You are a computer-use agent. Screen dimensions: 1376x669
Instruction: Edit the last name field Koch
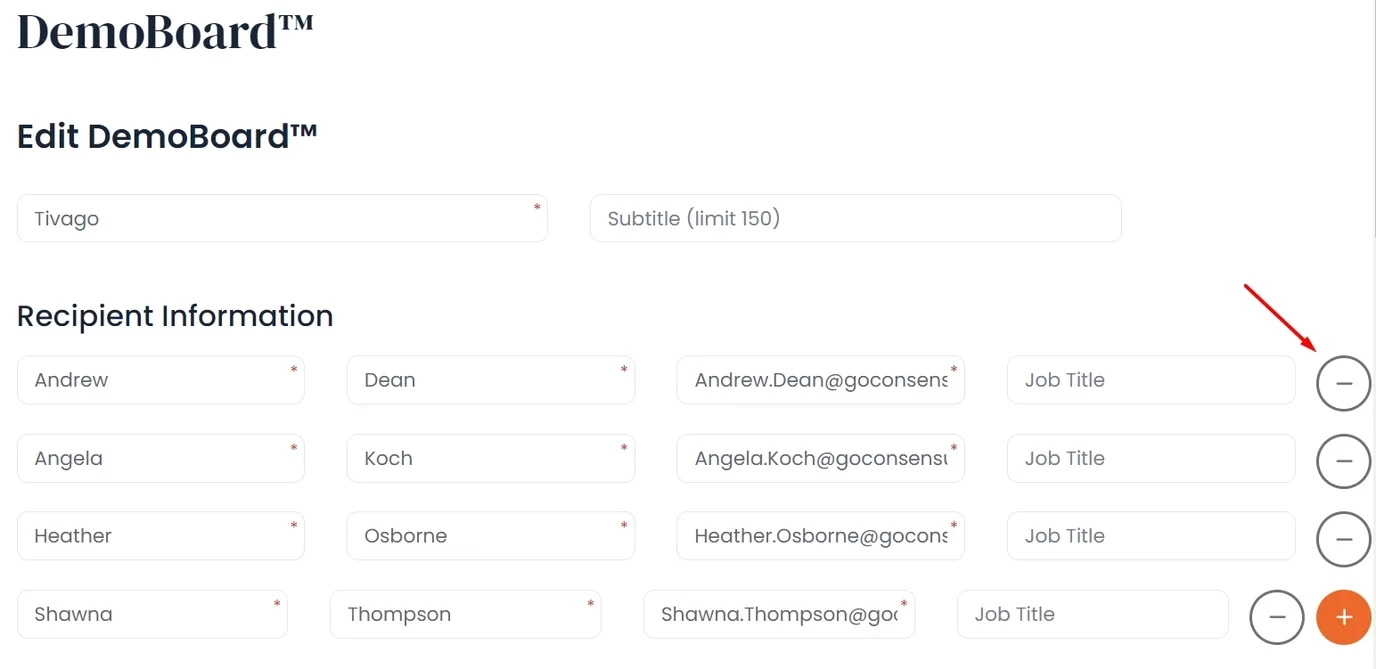pyautogui.click(x=490, y=458)
